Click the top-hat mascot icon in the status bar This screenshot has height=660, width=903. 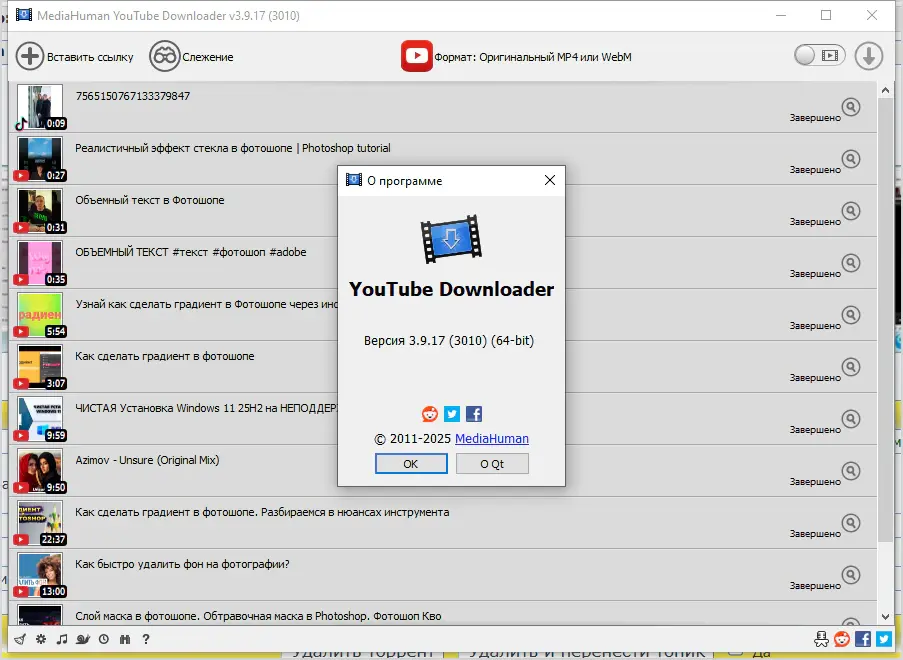821,639
